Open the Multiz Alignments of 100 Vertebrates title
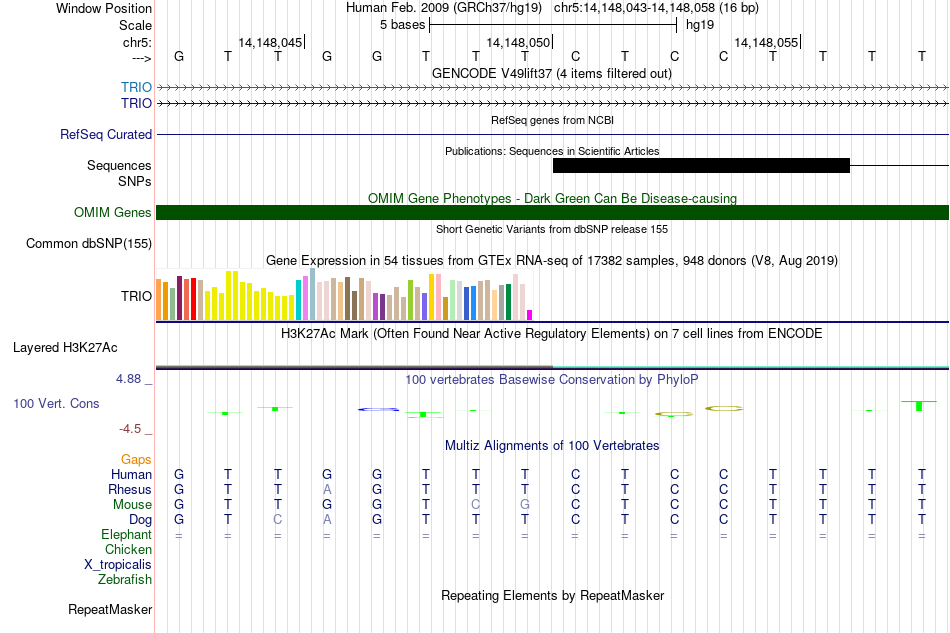The image size is (950, 633). tap(552, 446)
